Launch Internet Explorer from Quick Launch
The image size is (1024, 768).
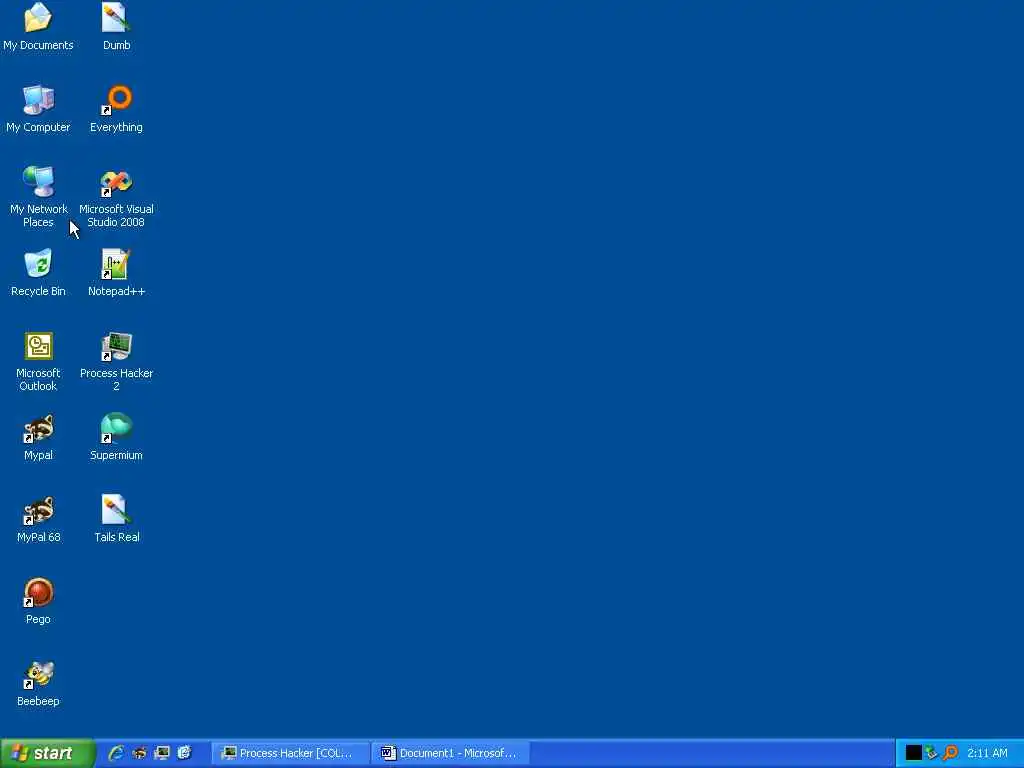coord(116,753)
